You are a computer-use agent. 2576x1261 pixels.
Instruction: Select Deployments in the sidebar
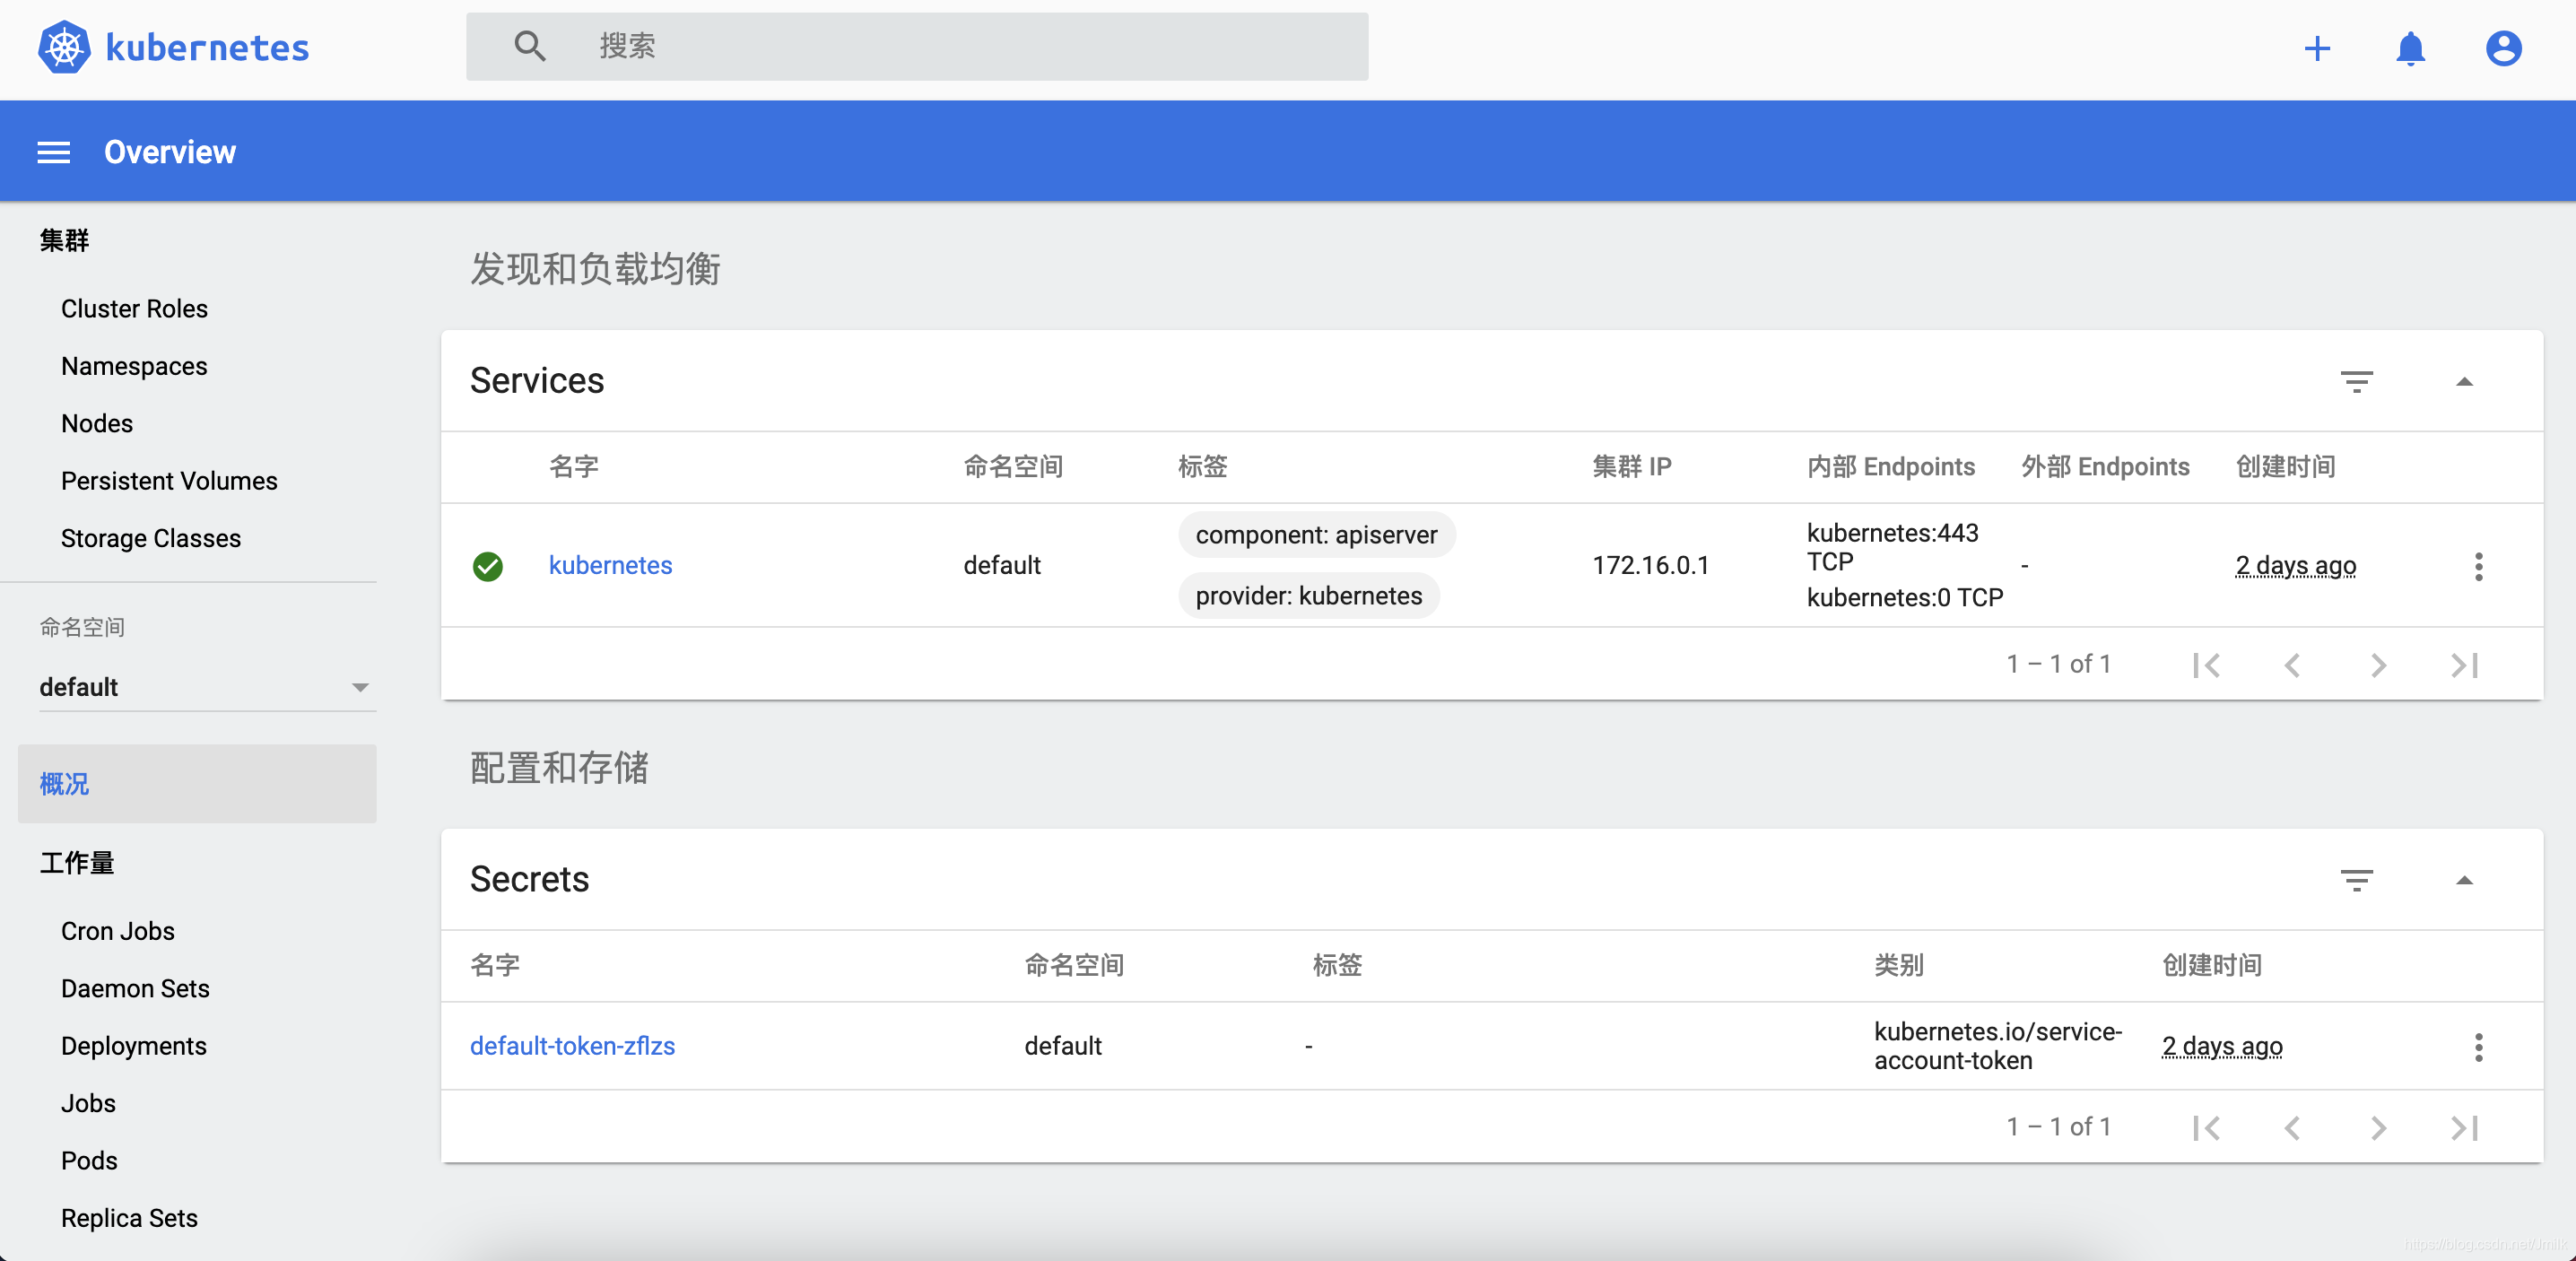(133, 1045)
